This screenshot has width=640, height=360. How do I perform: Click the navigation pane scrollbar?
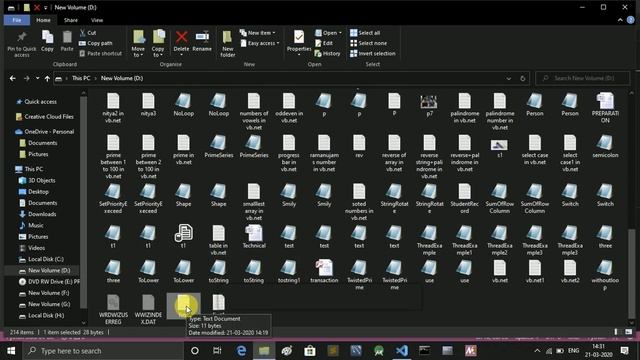(83, 202)
